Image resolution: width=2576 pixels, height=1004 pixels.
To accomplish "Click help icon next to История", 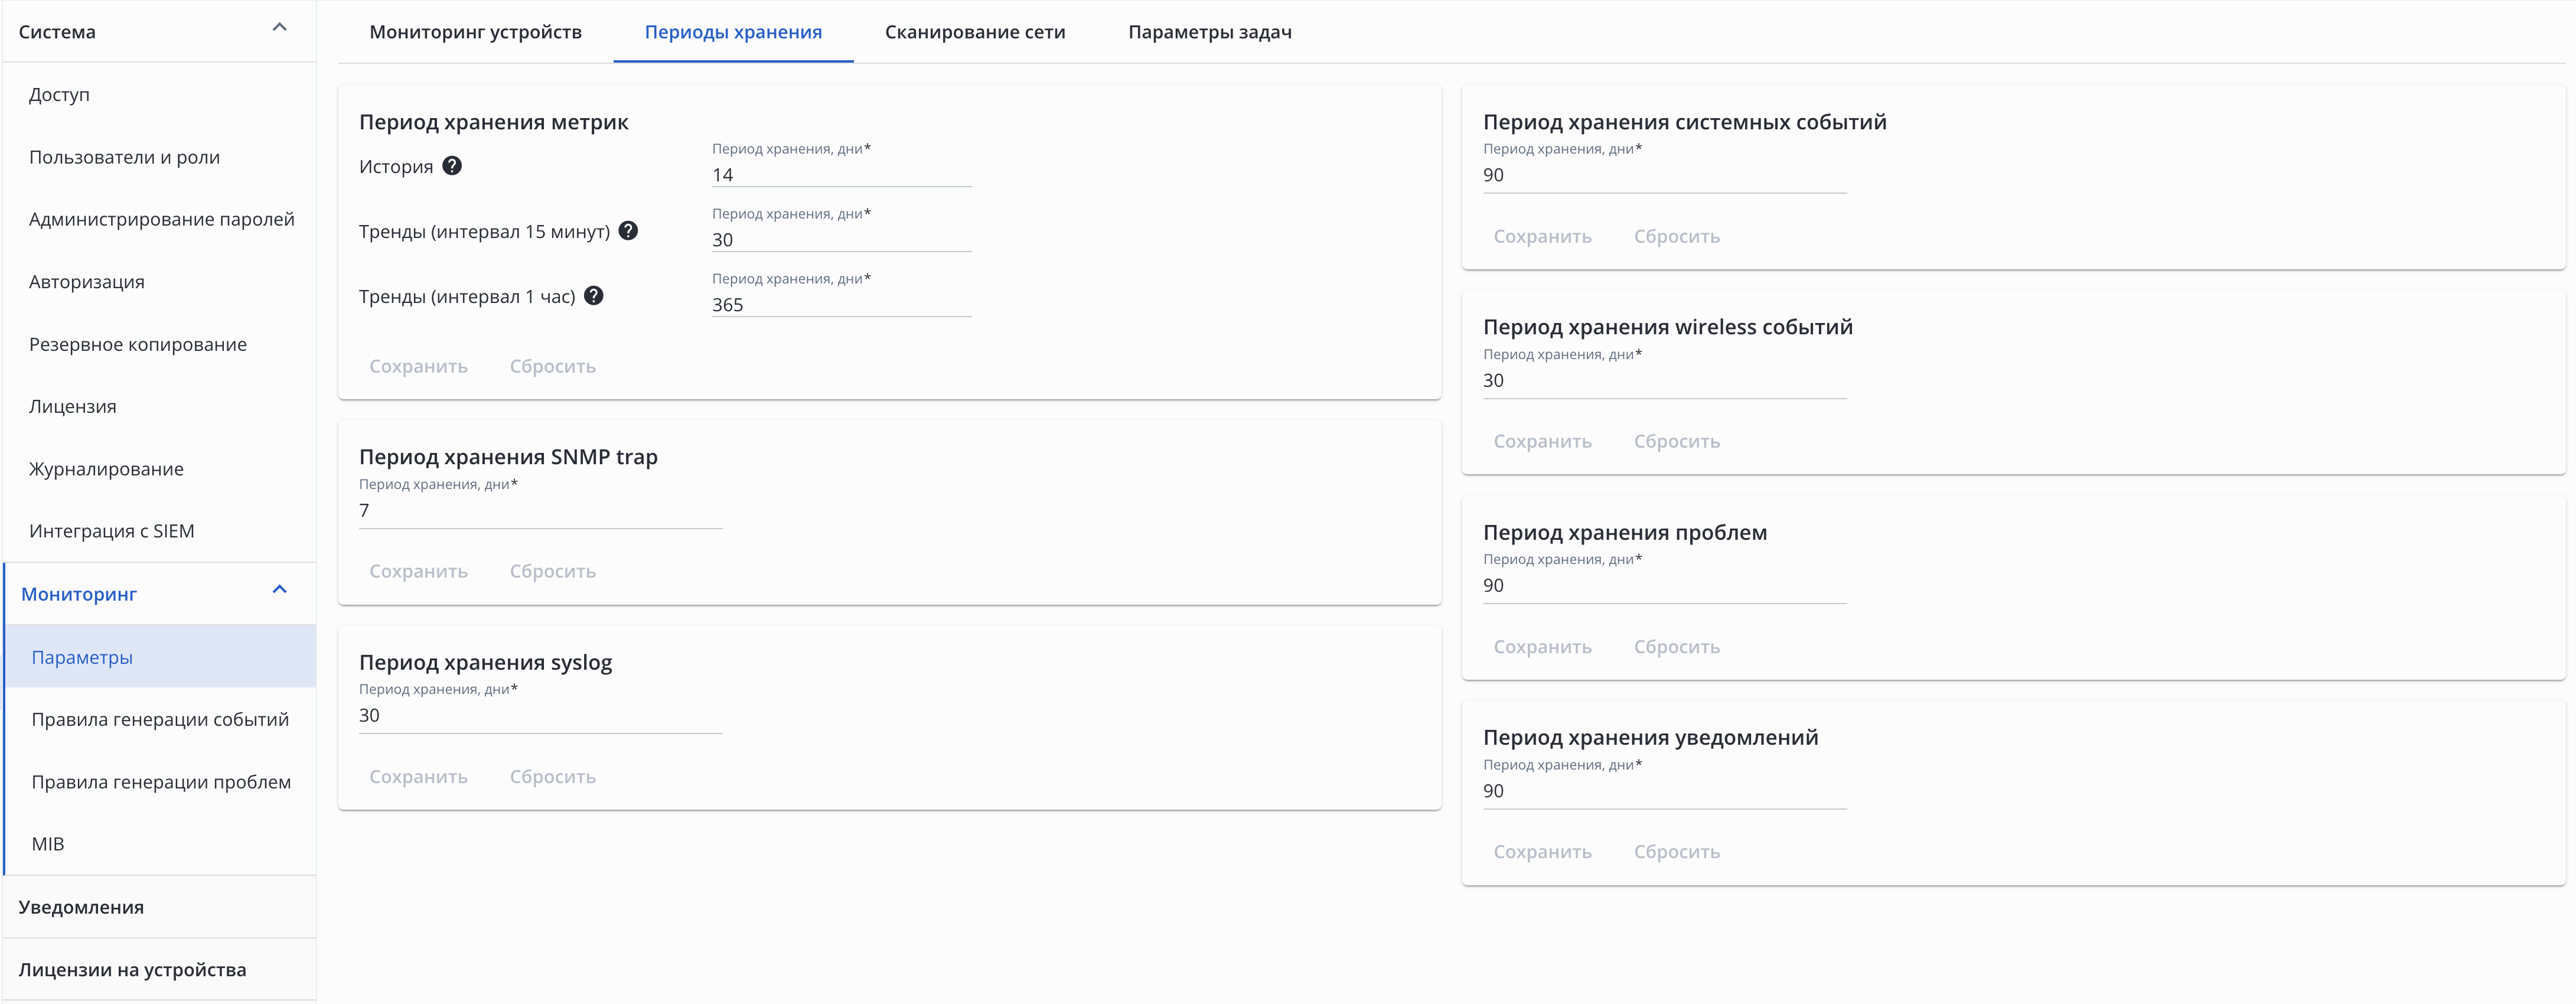I will [x=452, y=166].
